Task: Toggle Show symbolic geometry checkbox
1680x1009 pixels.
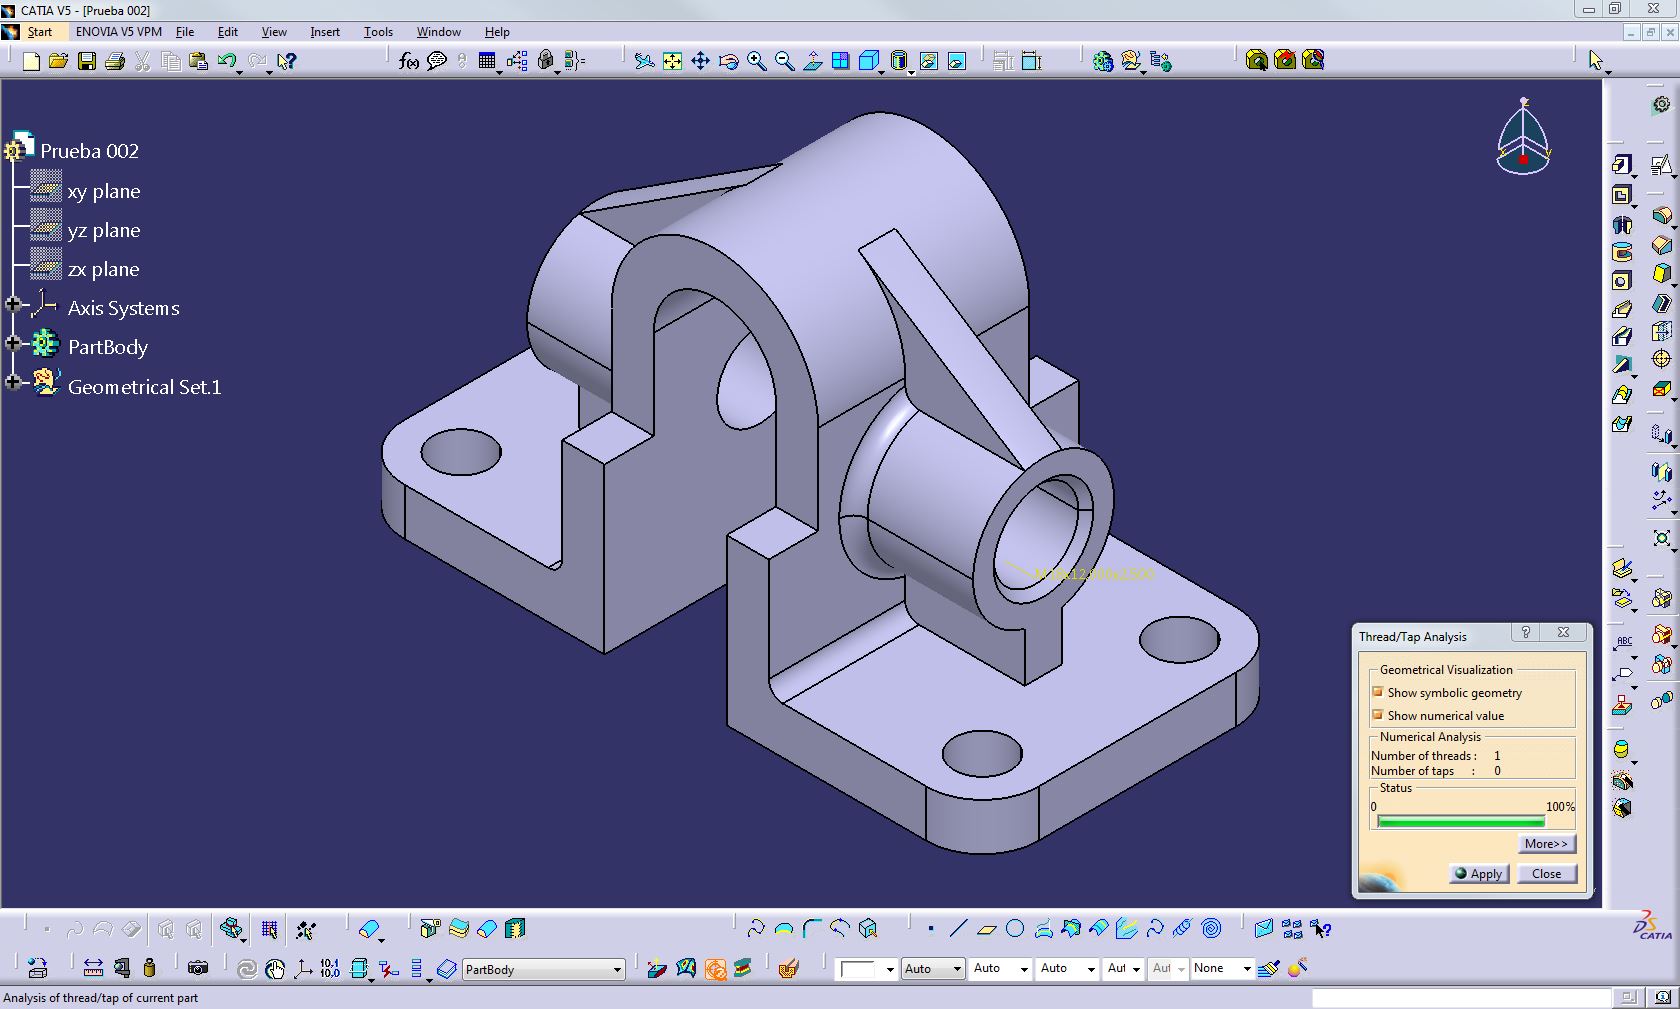Action: 1377,692
